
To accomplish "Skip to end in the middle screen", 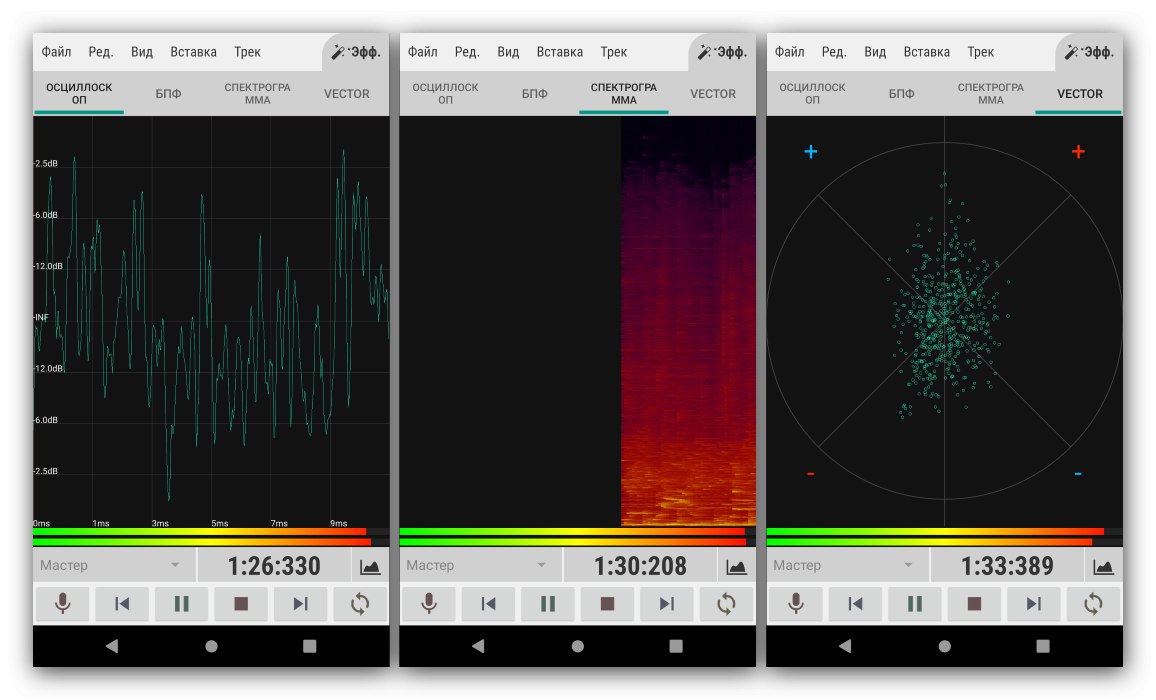I will pos(667,604).
